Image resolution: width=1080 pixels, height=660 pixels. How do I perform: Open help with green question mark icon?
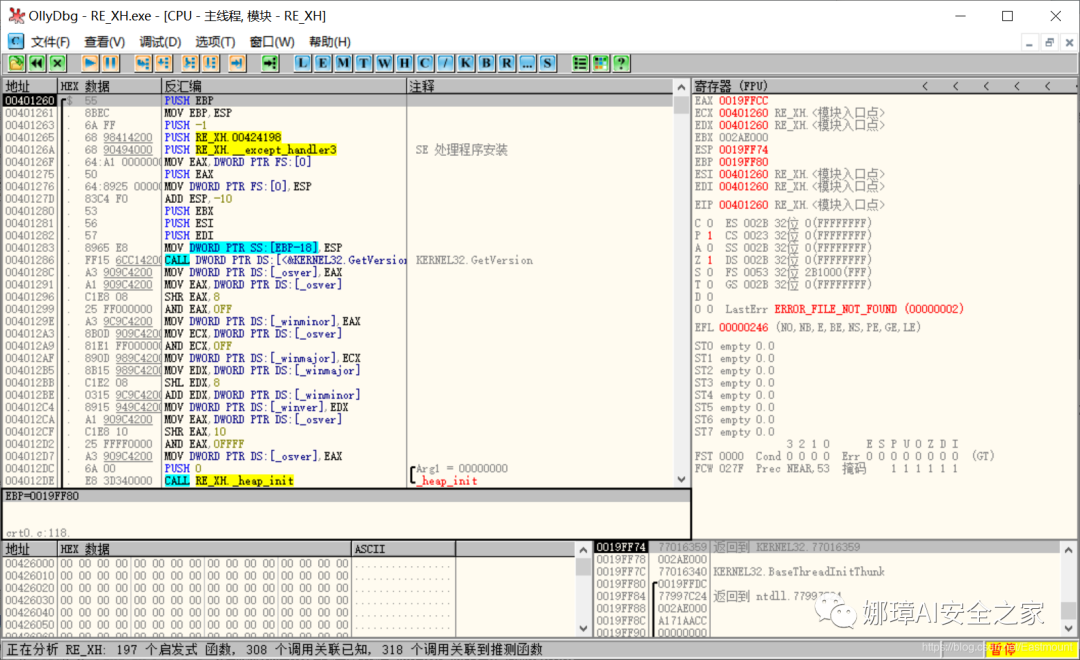[621, 63]
